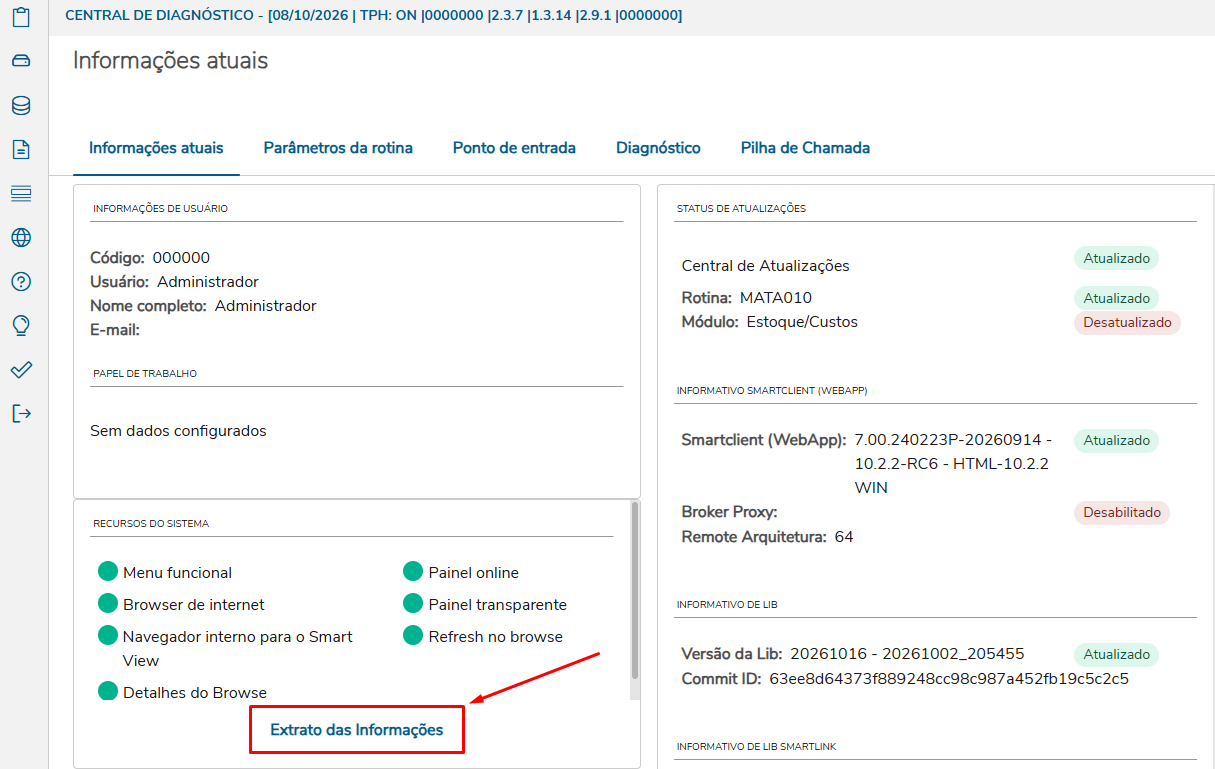Click the clipboard icon in the sidebar
Viewport: 1215px width, 769px height.
click(21, 17)
